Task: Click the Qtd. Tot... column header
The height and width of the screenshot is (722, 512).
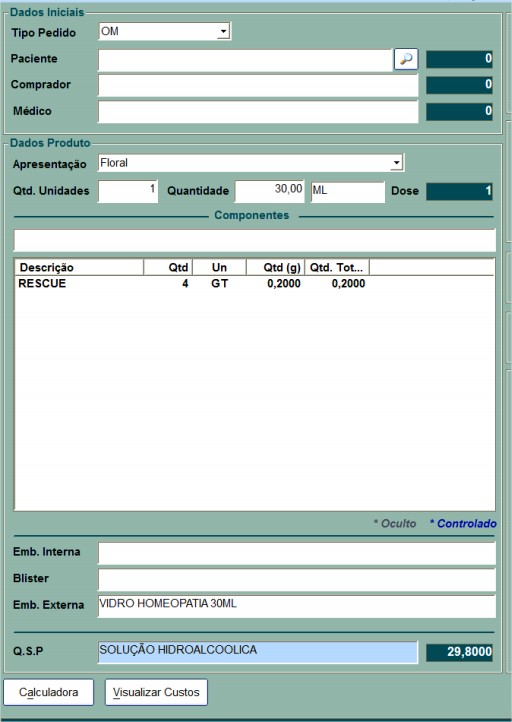Action: [337, 268]
